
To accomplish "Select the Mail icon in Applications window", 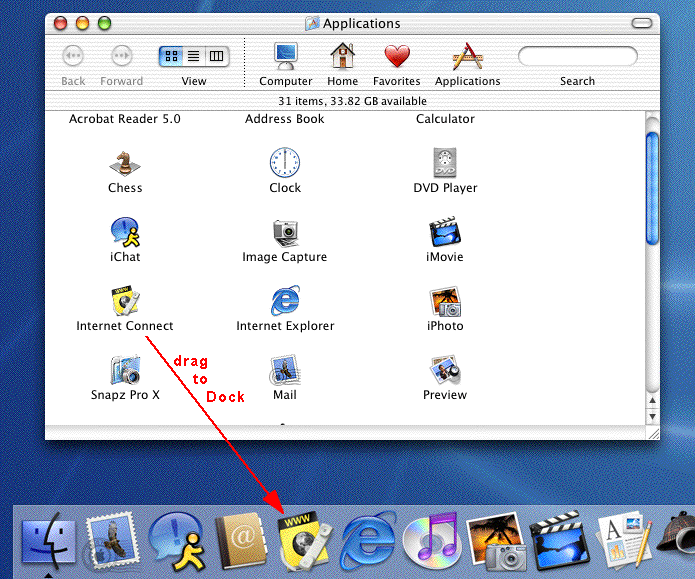I will coord(285,370).
